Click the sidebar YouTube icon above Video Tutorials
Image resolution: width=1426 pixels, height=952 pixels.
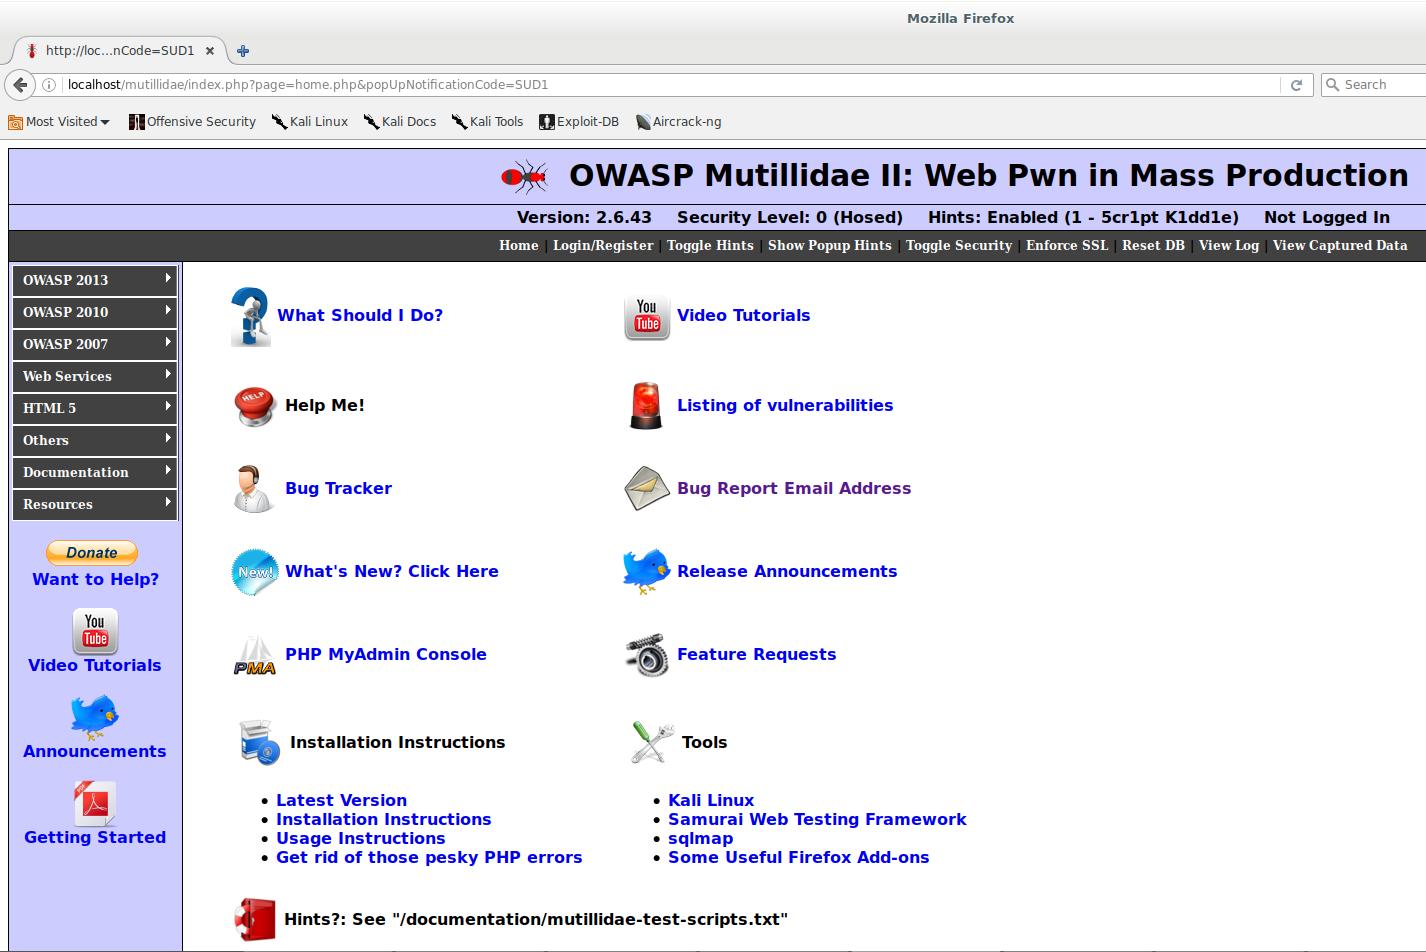(95, 631)
